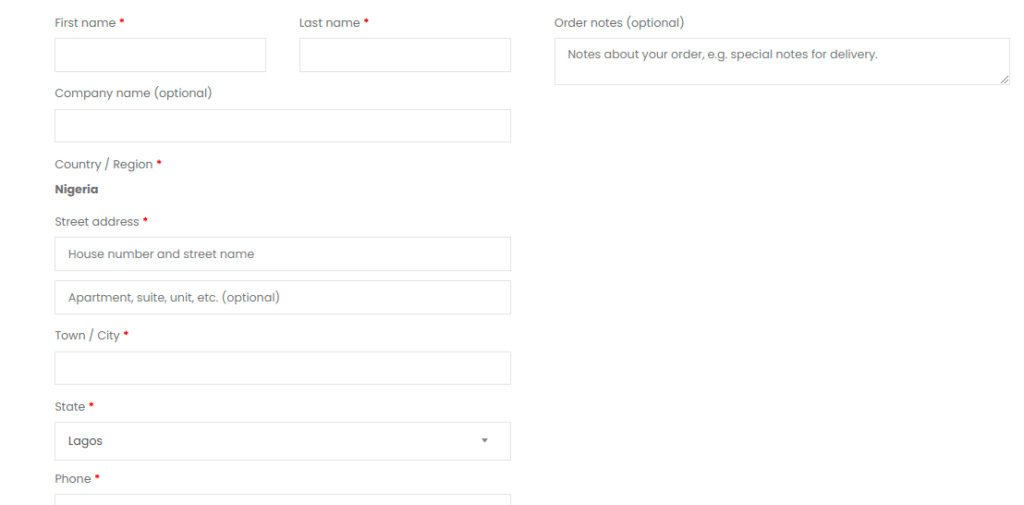Click the House number and street name field
The height and width of the screenshot is (505, 1024).
tap(283, 254)
